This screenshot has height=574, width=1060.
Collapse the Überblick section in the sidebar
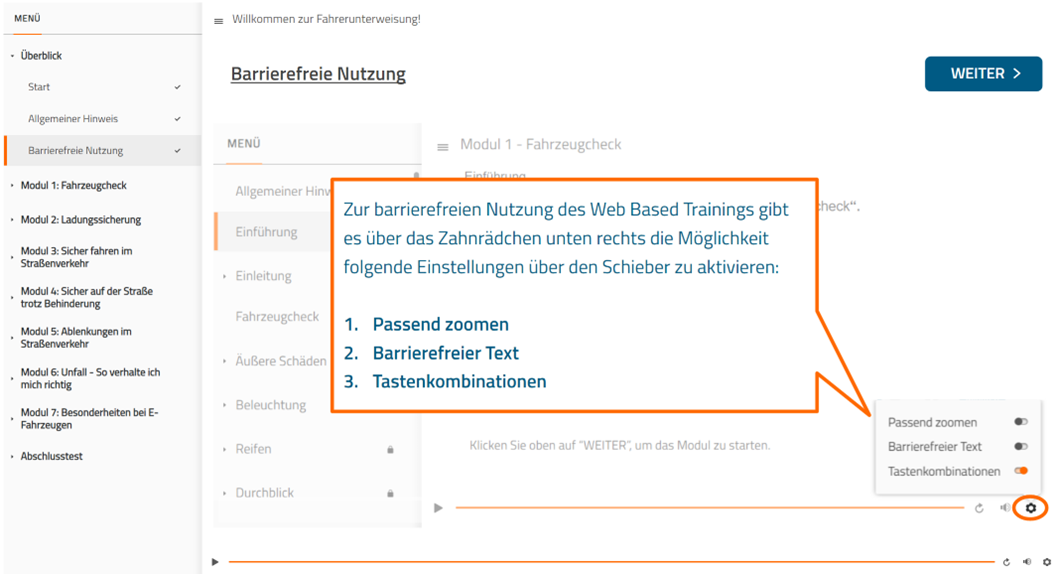pos(41,56)
